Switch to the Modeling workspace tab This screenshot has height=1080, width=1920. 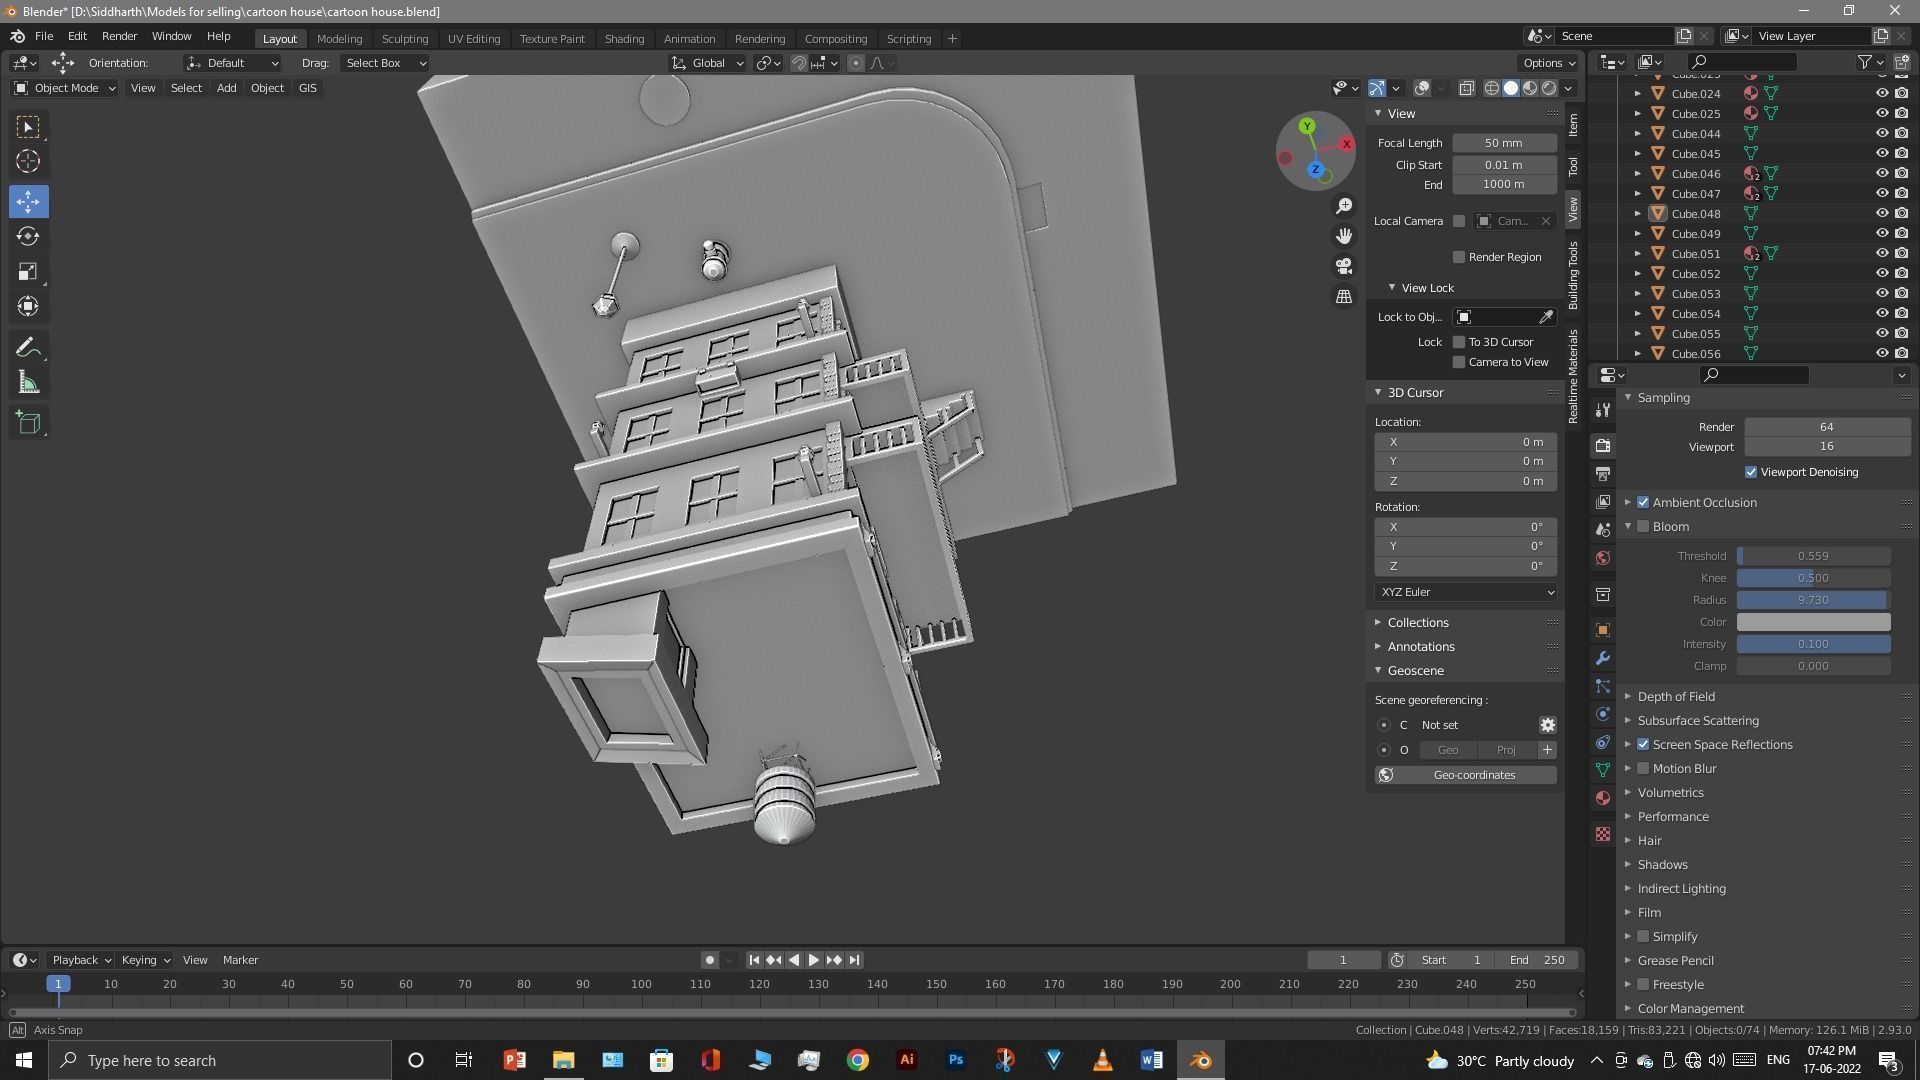pyautogui.click(x=339, y=39)
